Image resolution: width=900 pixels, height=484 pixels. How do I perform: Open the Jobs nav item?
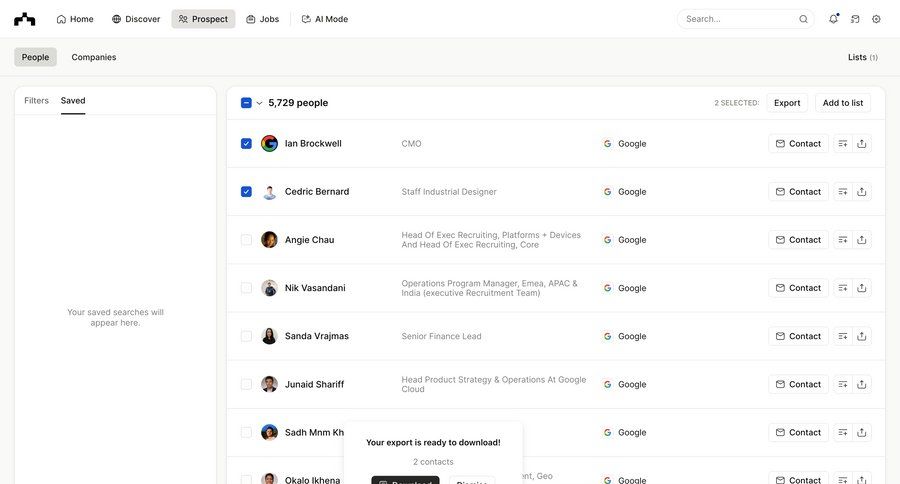click(263, 19)
